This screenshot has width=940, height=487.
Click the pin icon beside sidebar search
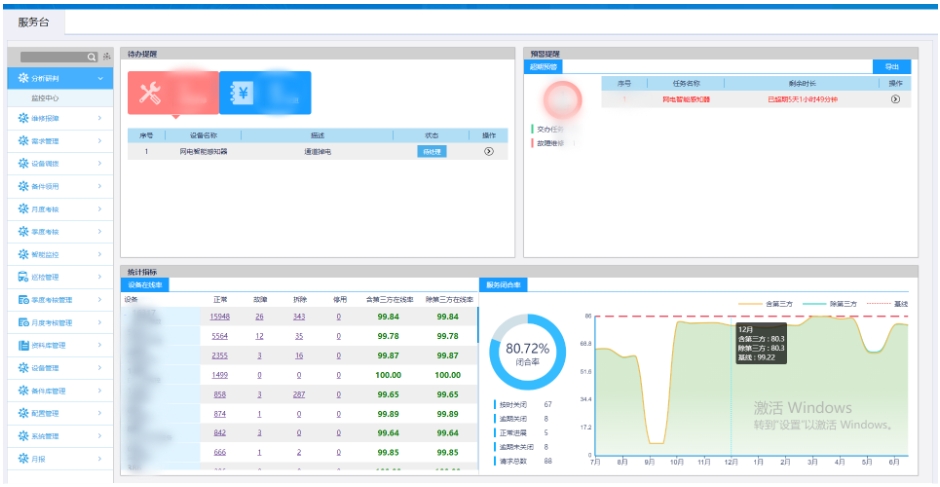[x=107, y=58]
